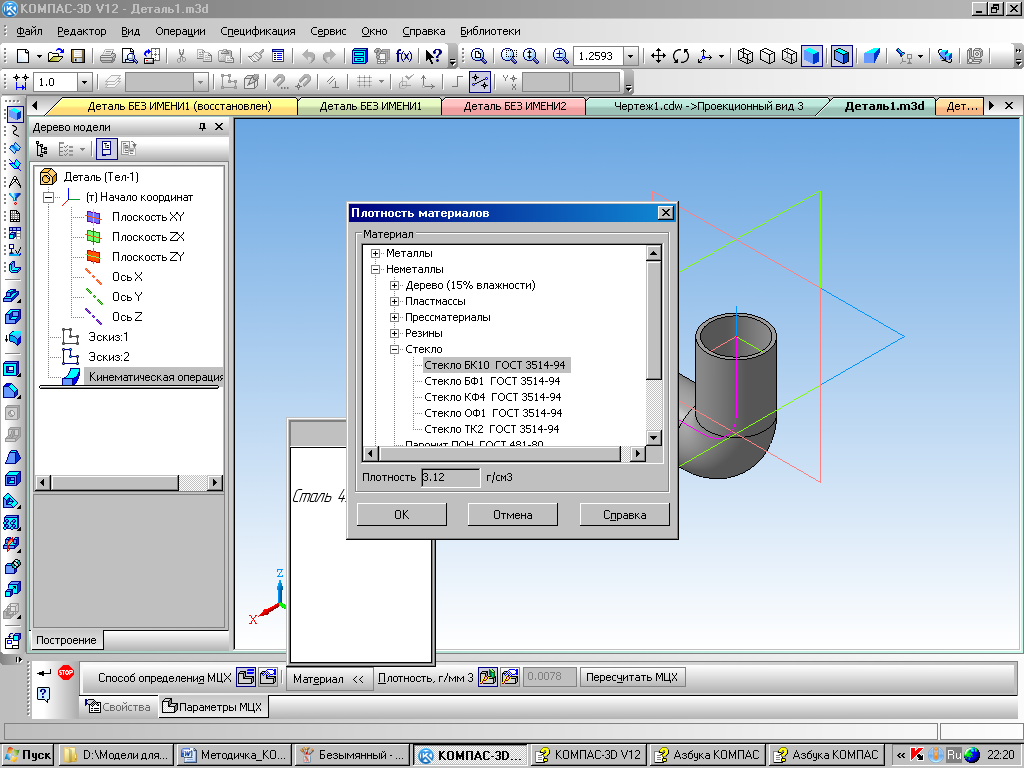This screenshot has width=1024, height=768.
Task: Activate the Pan (move view) tool
Action: (x=658, y=56)
